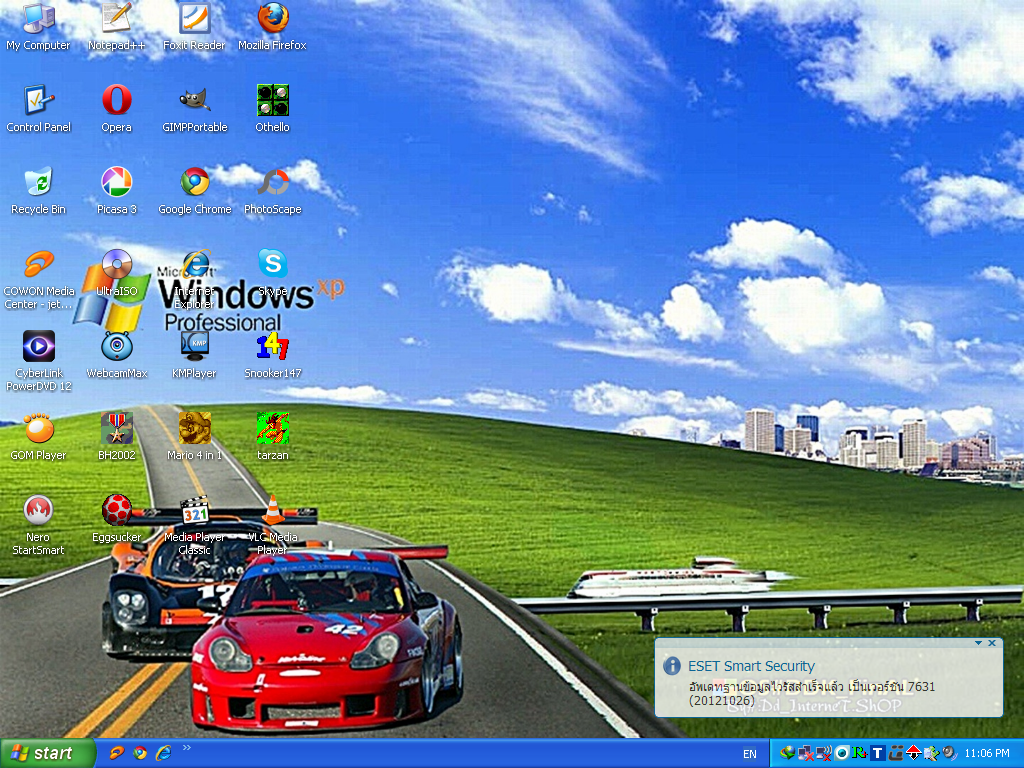Open COWON jetAudio from the Quick Launch bar
Screen dimensions: 1024x768
[x=117, y=753]
